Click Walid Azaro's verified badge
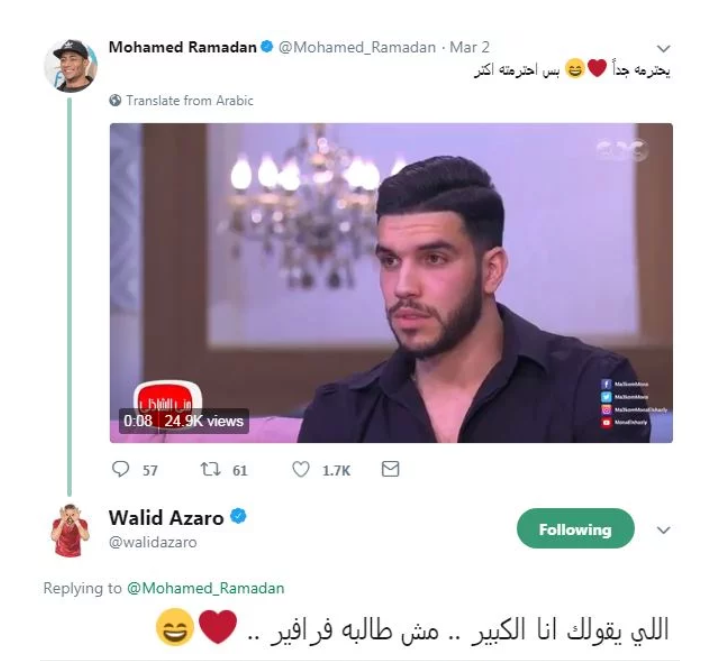The image size is (720, 661). [238, 516]
